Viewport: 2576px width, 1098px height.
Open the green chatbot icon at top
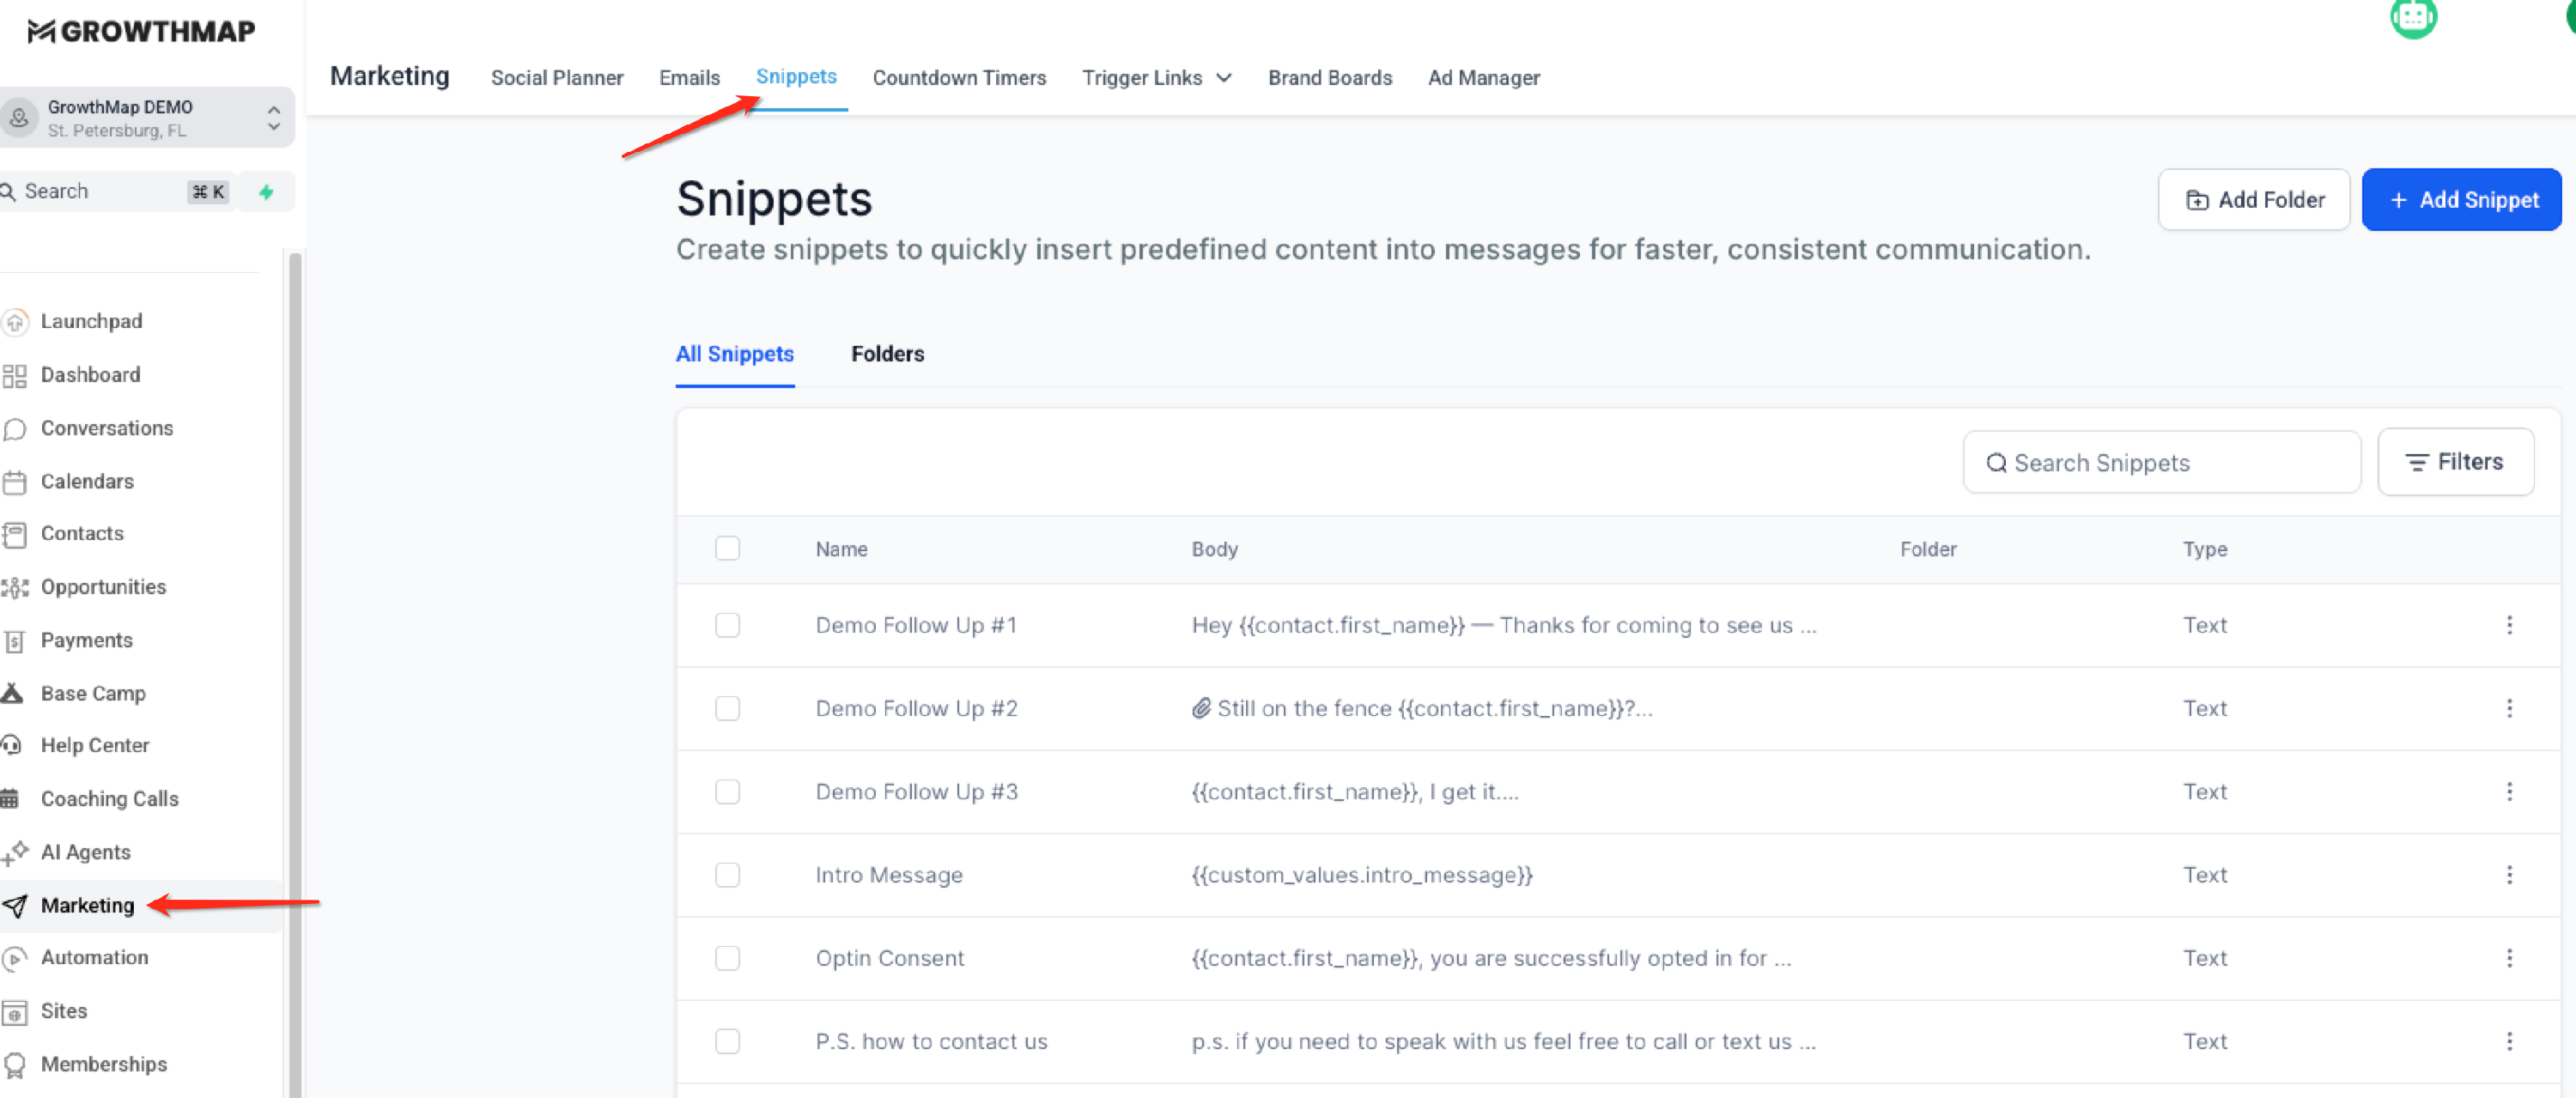click(2412, 17)
